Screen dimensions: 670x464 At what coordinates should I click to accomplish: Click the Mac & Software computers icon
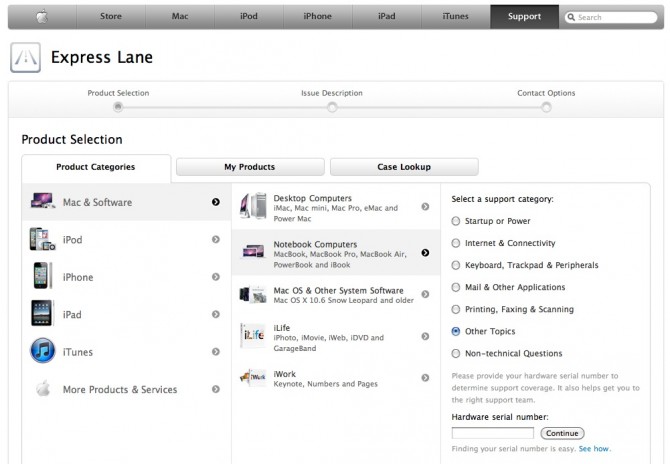pos(43,201)
